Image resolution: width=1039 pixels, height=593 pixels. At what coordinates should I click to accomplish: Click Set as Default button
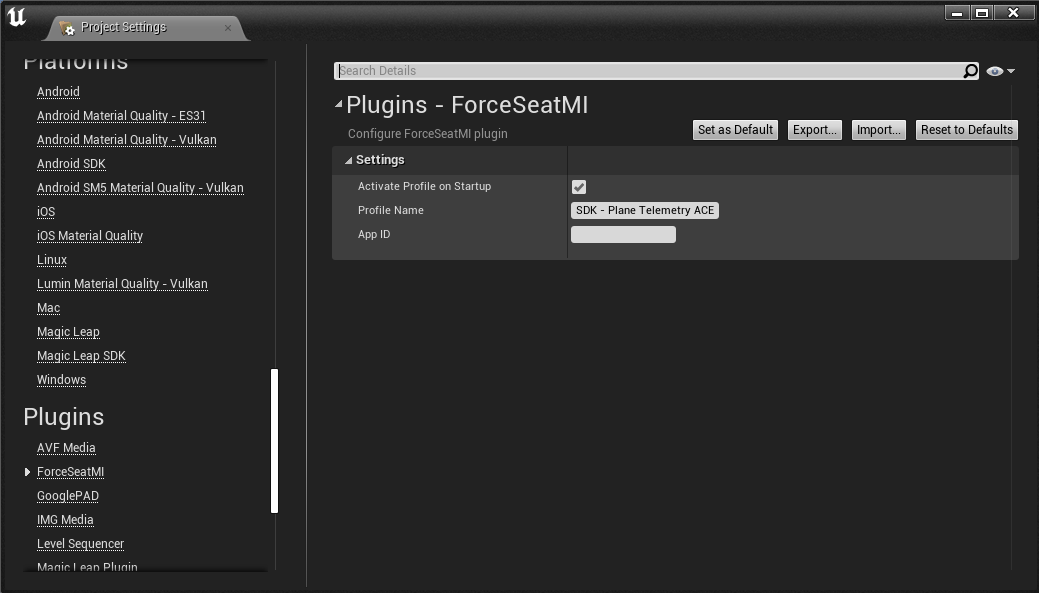[735, 130]
